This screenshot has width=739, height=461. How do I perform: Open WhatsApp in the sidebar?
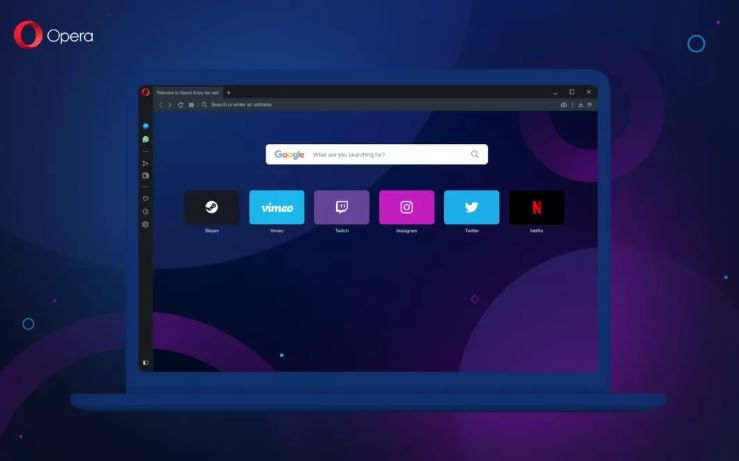[x=146, y=139]
